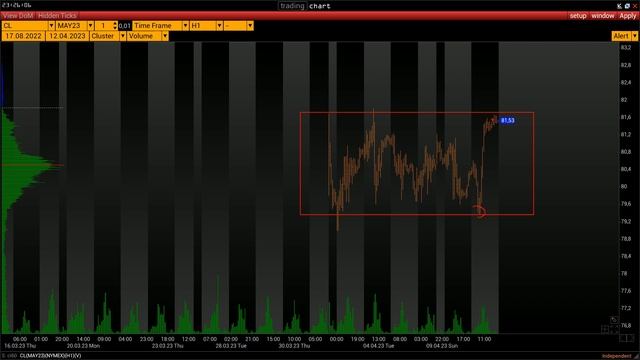The height and width of the screenshot is (360, 640).
Task: Click the end date 12.04.2023 field
Action: [x=67, y=36]
